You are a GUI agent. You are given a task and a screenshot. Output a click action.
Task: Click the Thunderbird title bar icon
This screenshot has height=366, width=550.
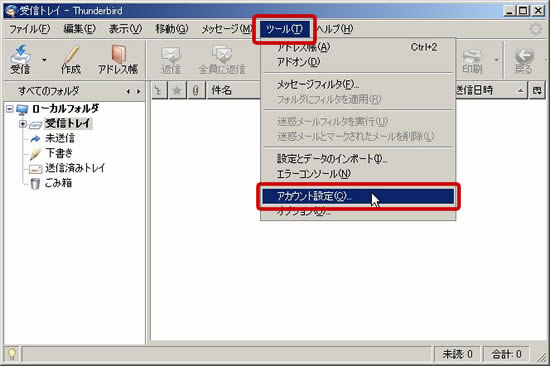(x=11, y=11)
